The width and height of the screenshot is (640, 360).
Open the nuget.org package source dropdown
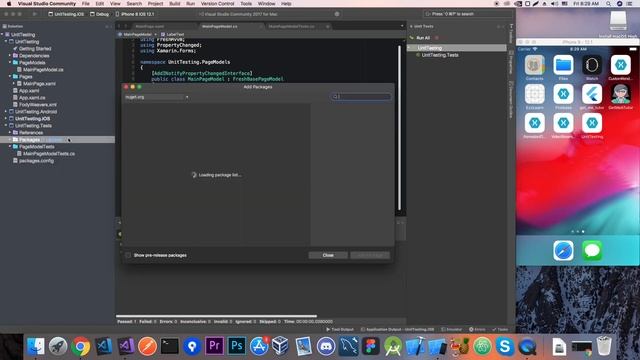point(157,97)
